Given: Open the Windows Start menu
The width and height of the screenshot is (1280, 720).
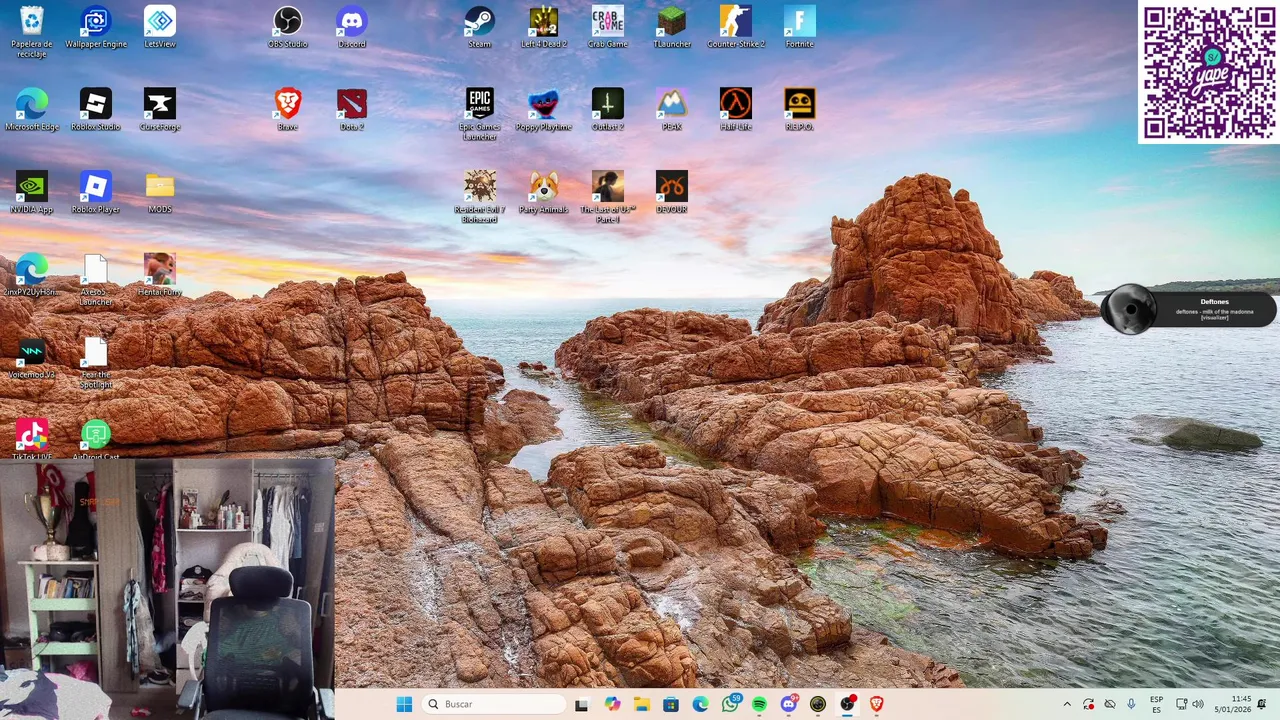Looking at the screenshot, I should 404,704.
